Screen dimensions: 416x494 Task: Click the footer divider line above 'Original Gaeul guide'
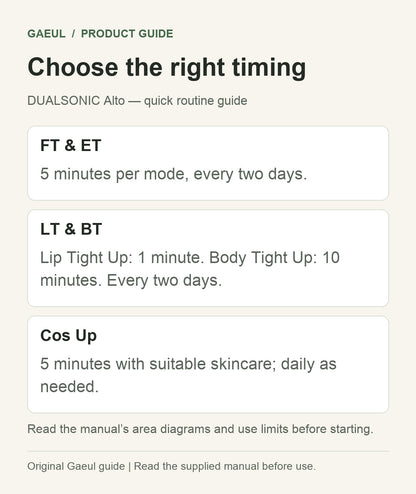coord(208,451)
